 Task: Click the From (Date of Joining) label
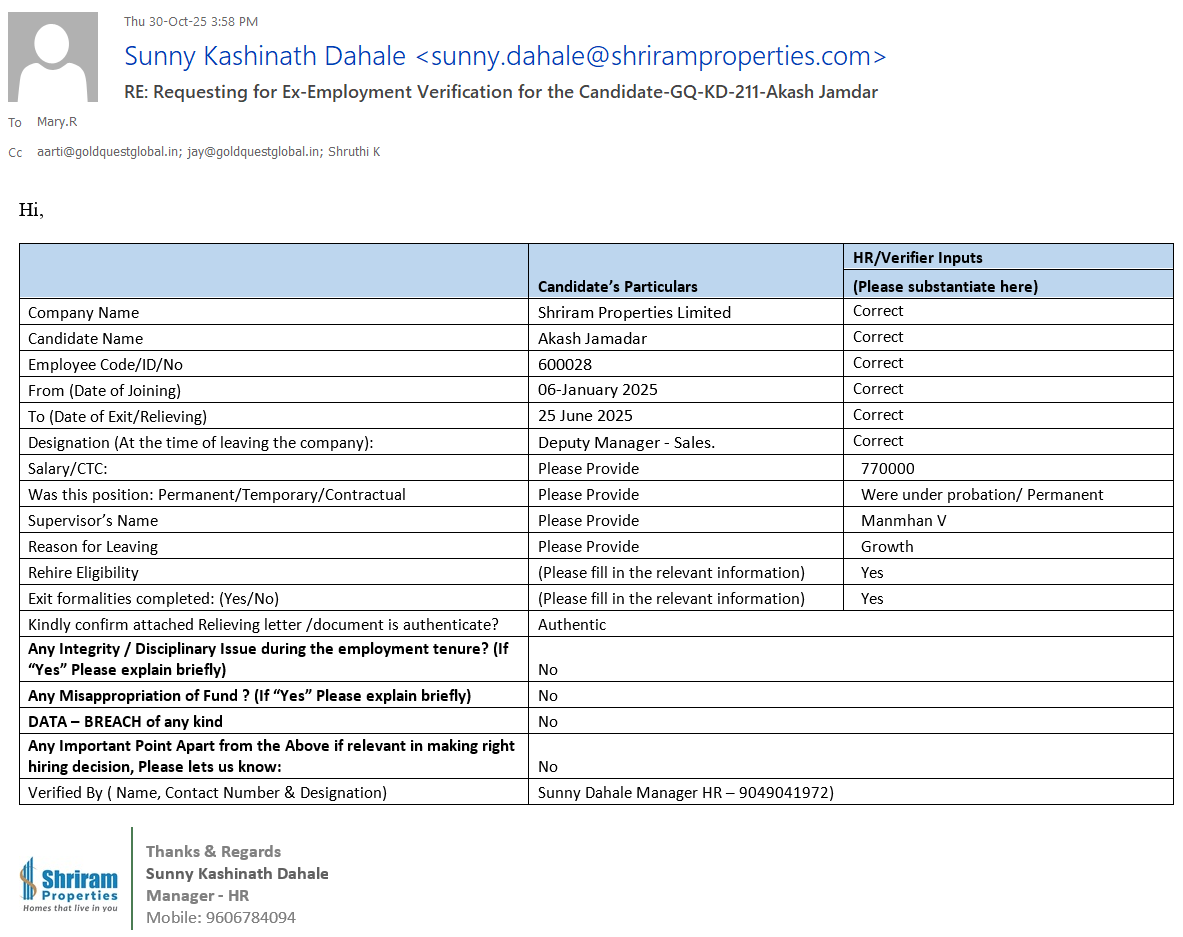point(105,391)
